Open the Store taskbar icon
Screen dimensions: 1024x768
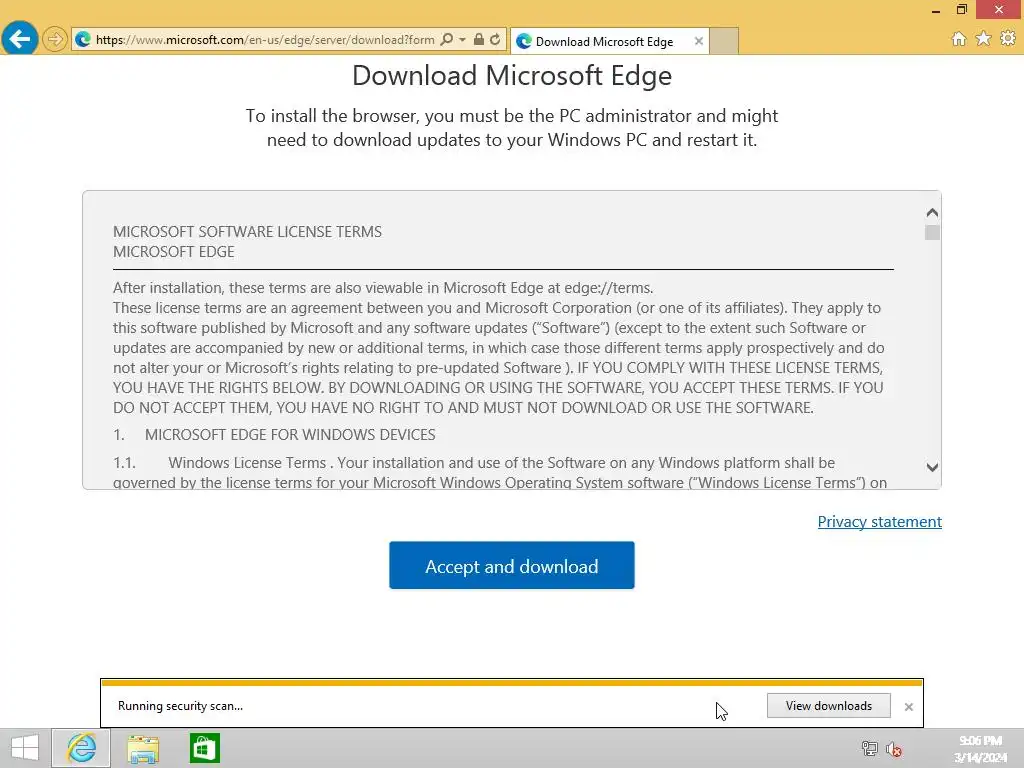pyautogui.click(x=204, y=748)
